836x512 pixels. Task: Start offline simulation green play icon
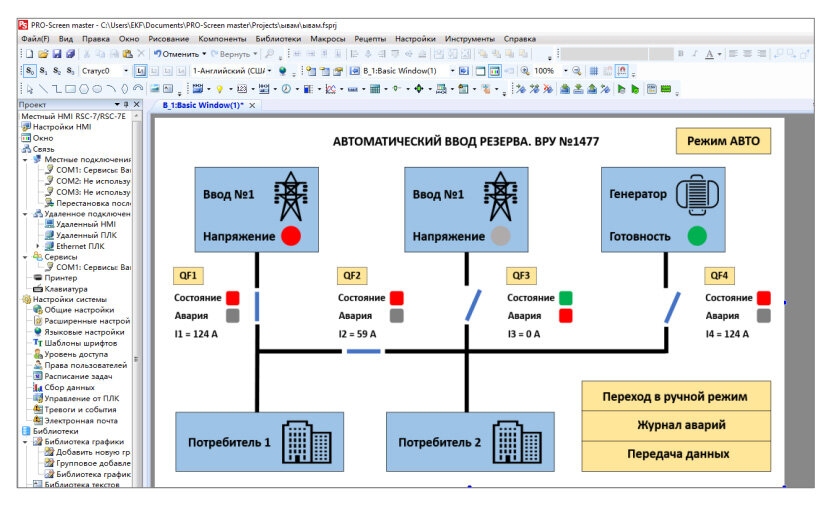coord(621,89)
